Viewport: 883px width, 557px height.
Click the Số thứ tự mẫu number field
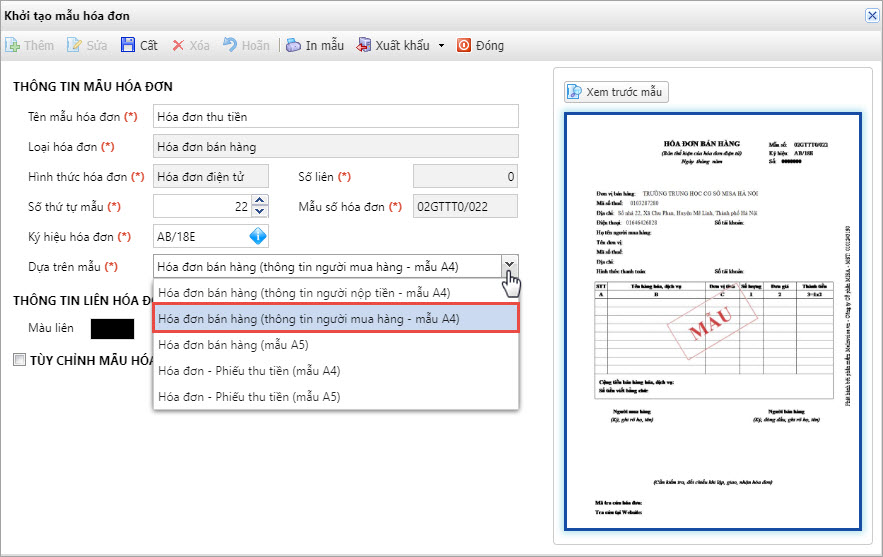point(202,206)
